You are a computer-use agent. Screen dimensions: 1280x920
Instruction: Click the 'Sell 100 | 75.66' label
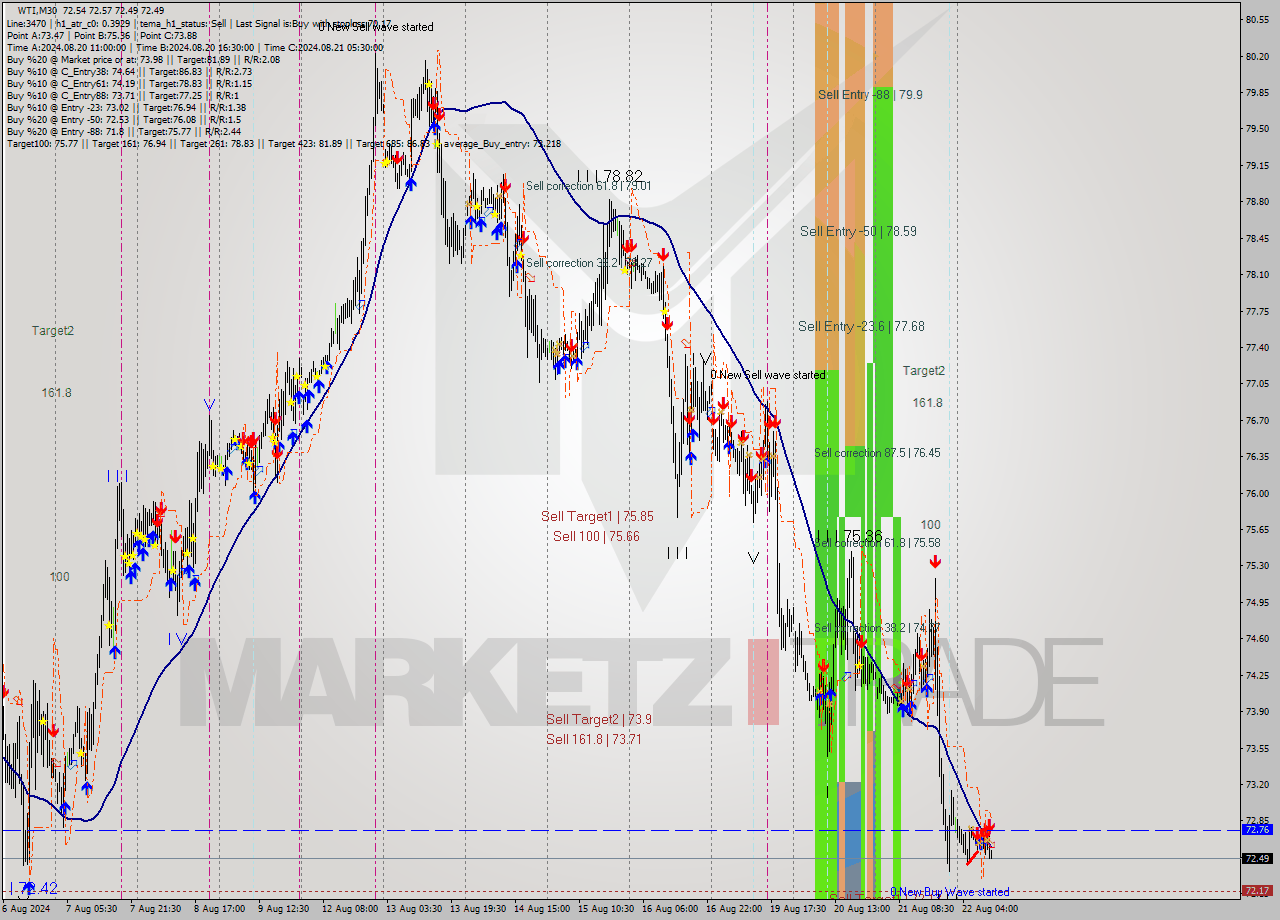pos(596,536)
